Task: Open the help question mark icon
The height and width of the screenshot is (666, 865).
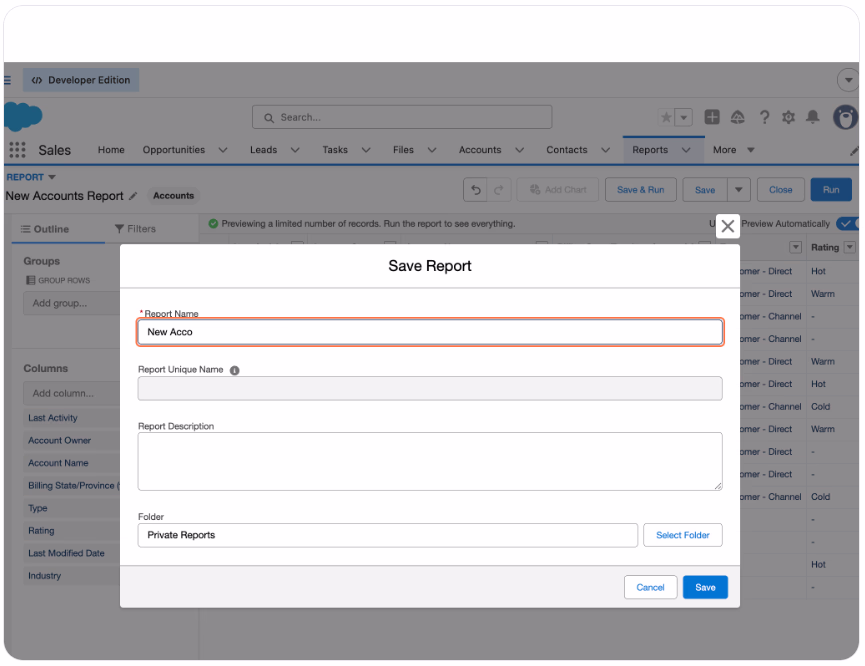Action: click(764, 117)
